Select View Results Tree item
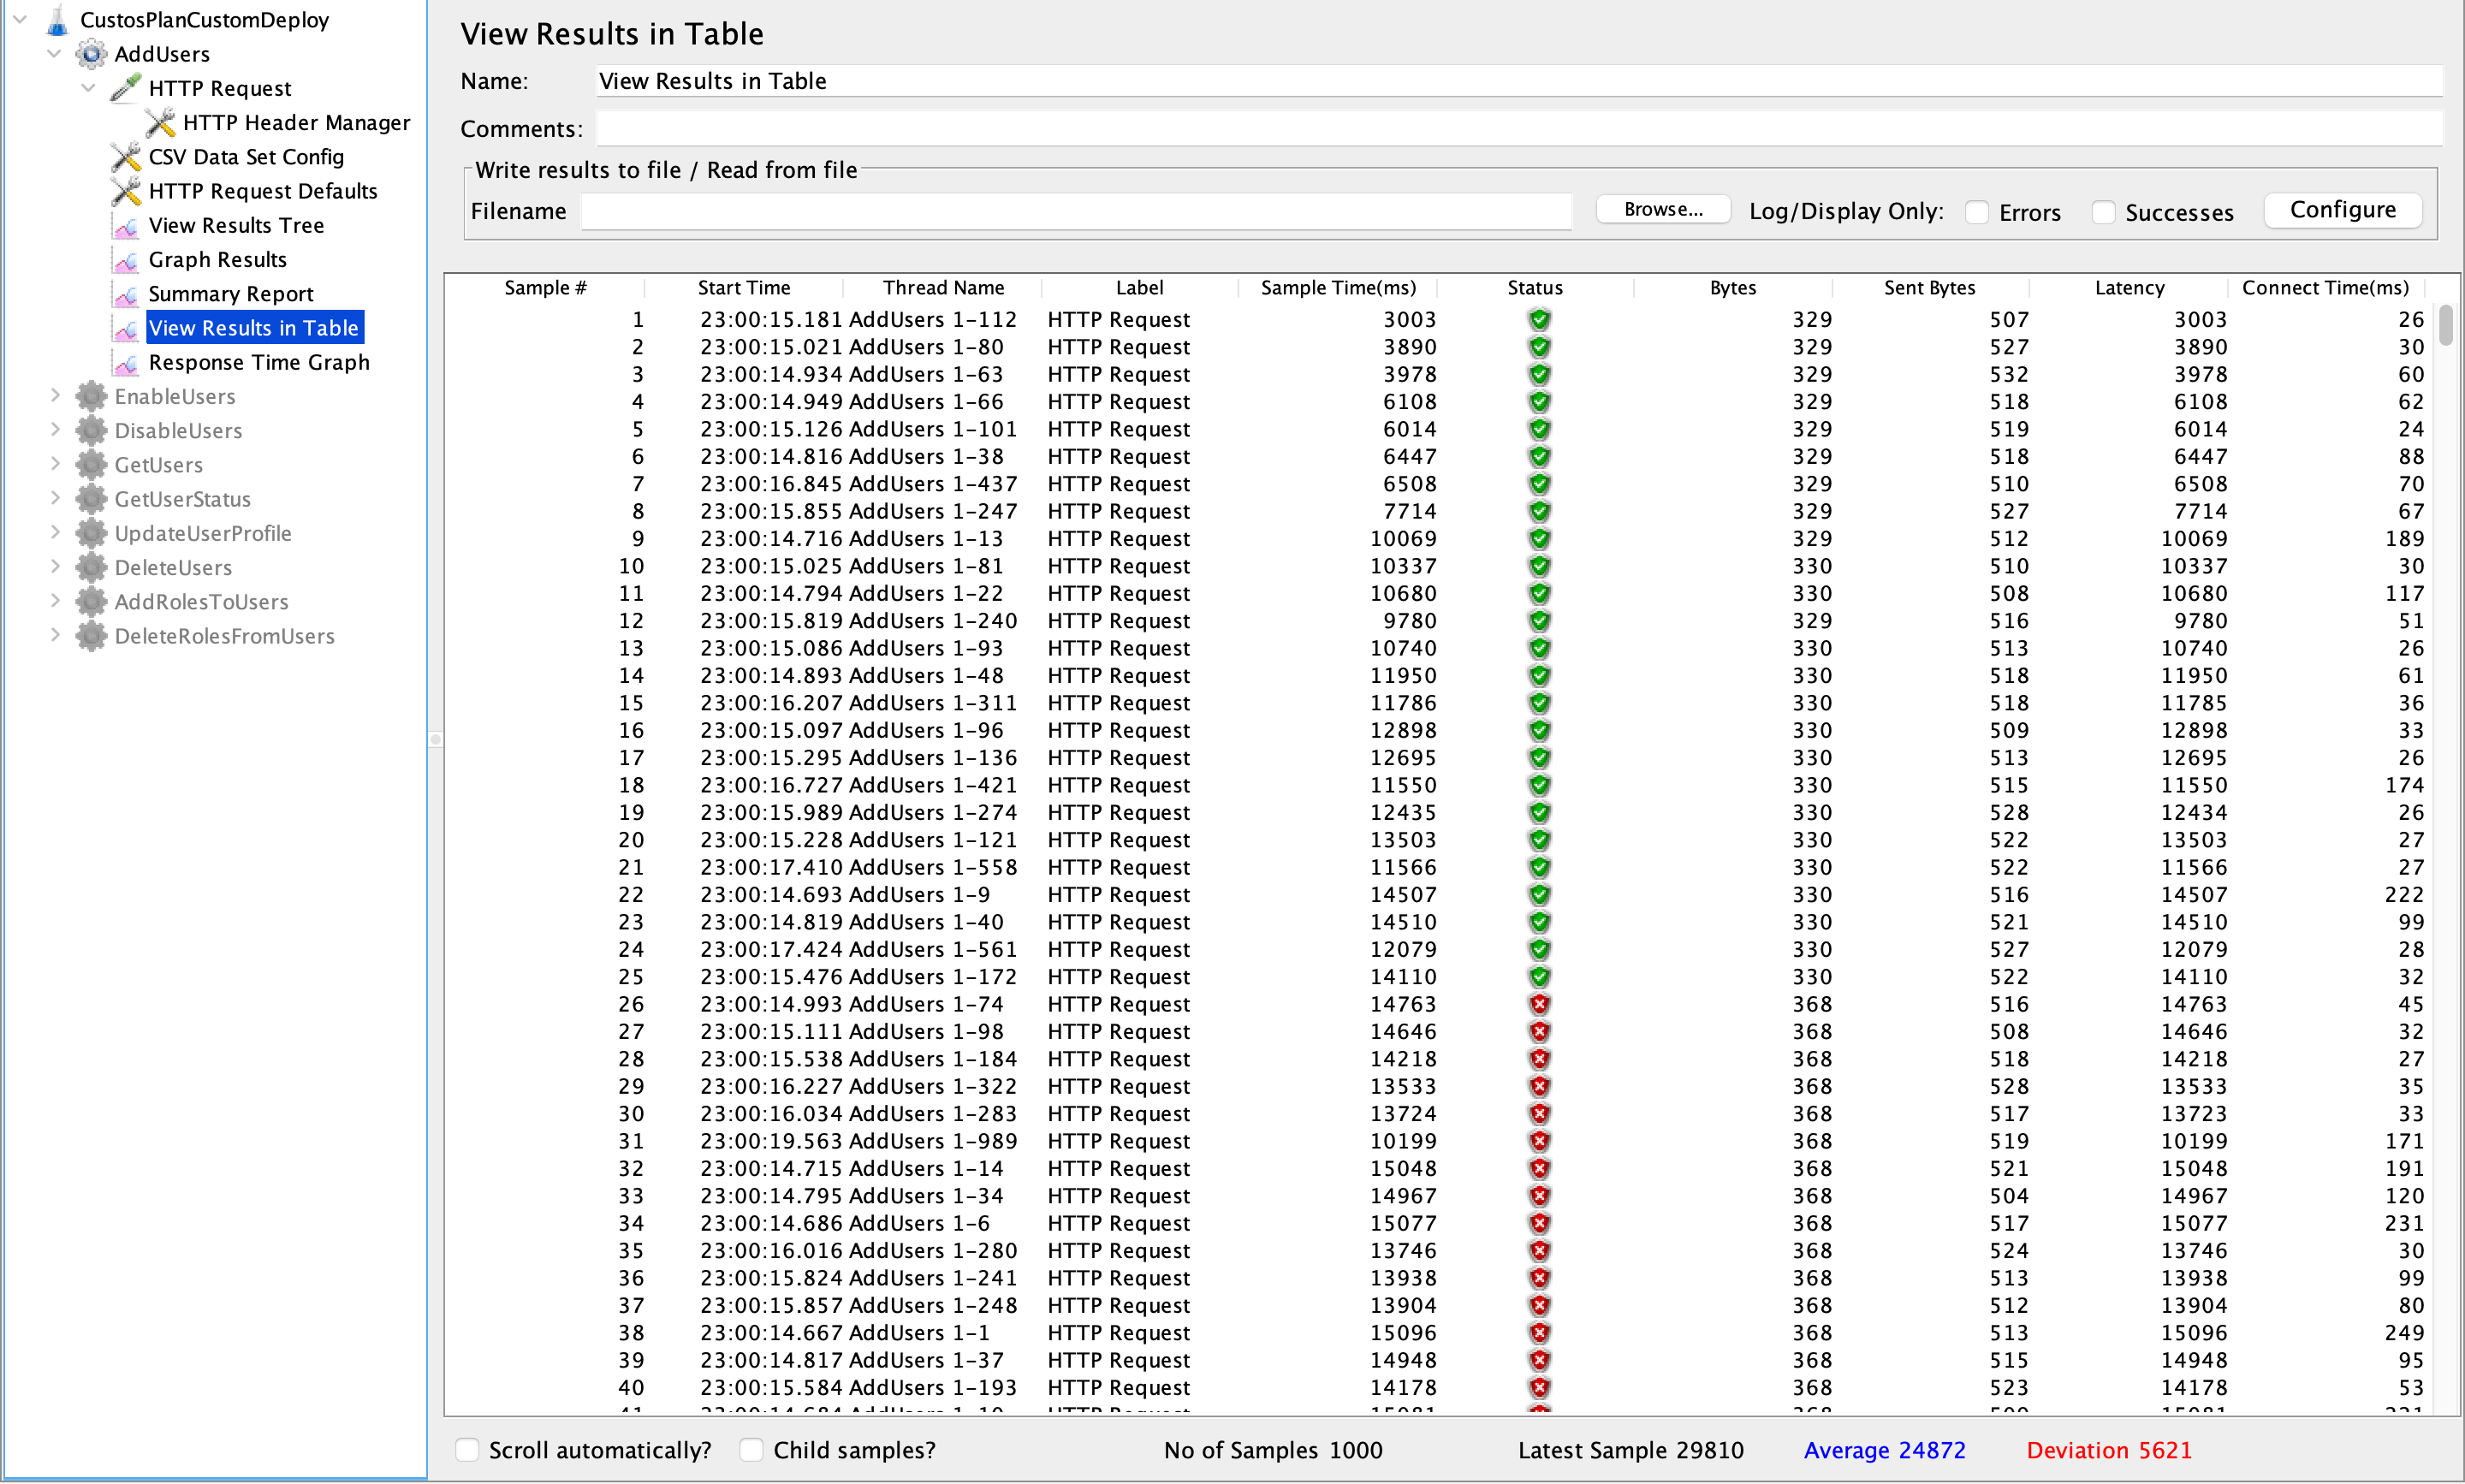The image size is (2465, 1484). pos(236,226)
